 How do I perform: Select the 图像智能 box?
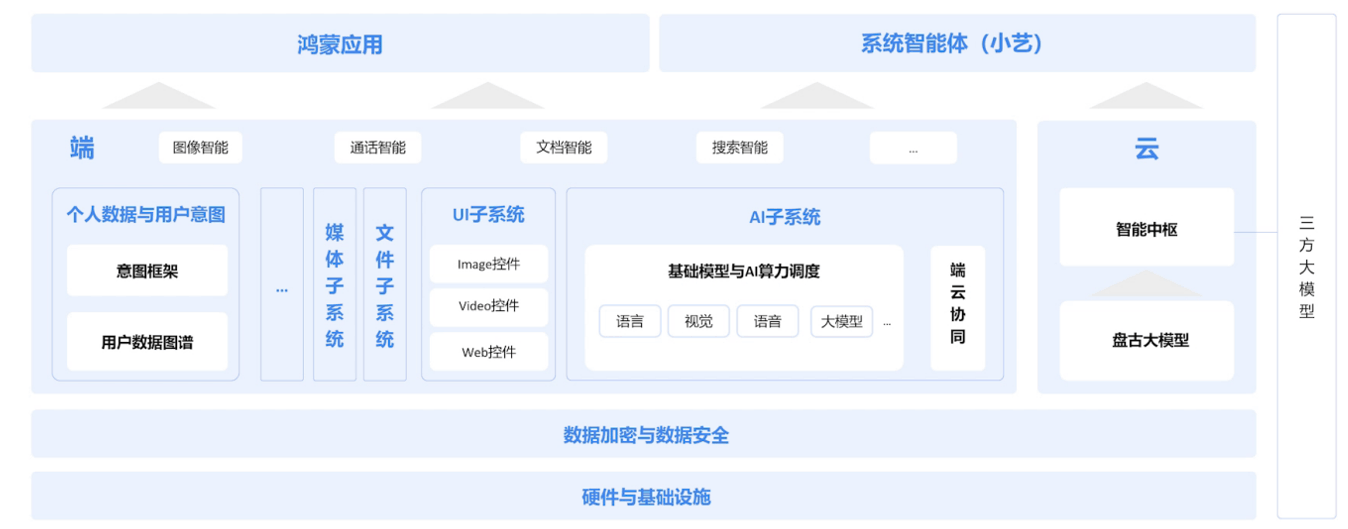coord(200,148)
